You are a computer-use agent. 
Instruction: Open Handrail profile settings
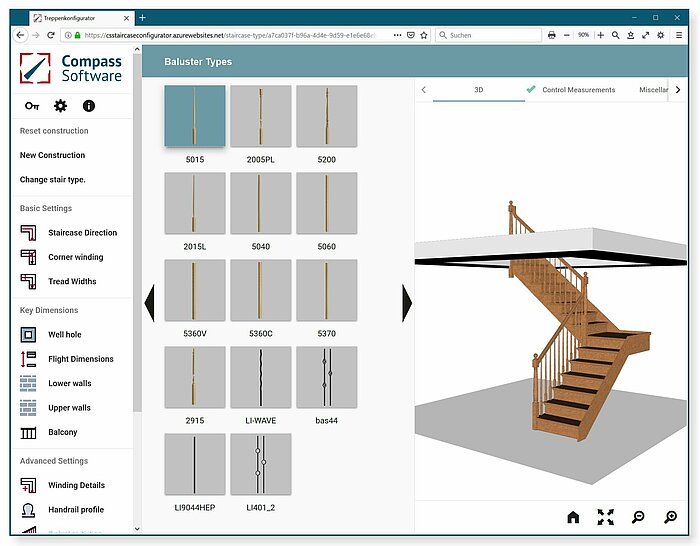click(76, 509)
